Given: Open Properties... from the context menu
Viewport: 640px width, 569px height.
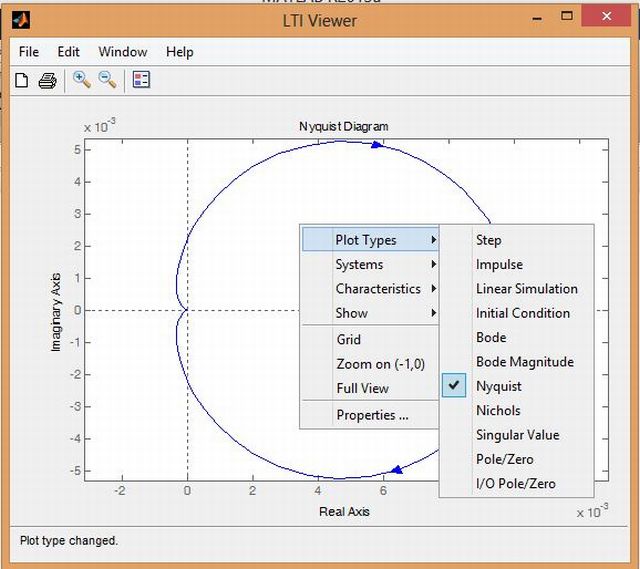Looking at the screenshot, I should pyautogui.click(x=370, y=415).
